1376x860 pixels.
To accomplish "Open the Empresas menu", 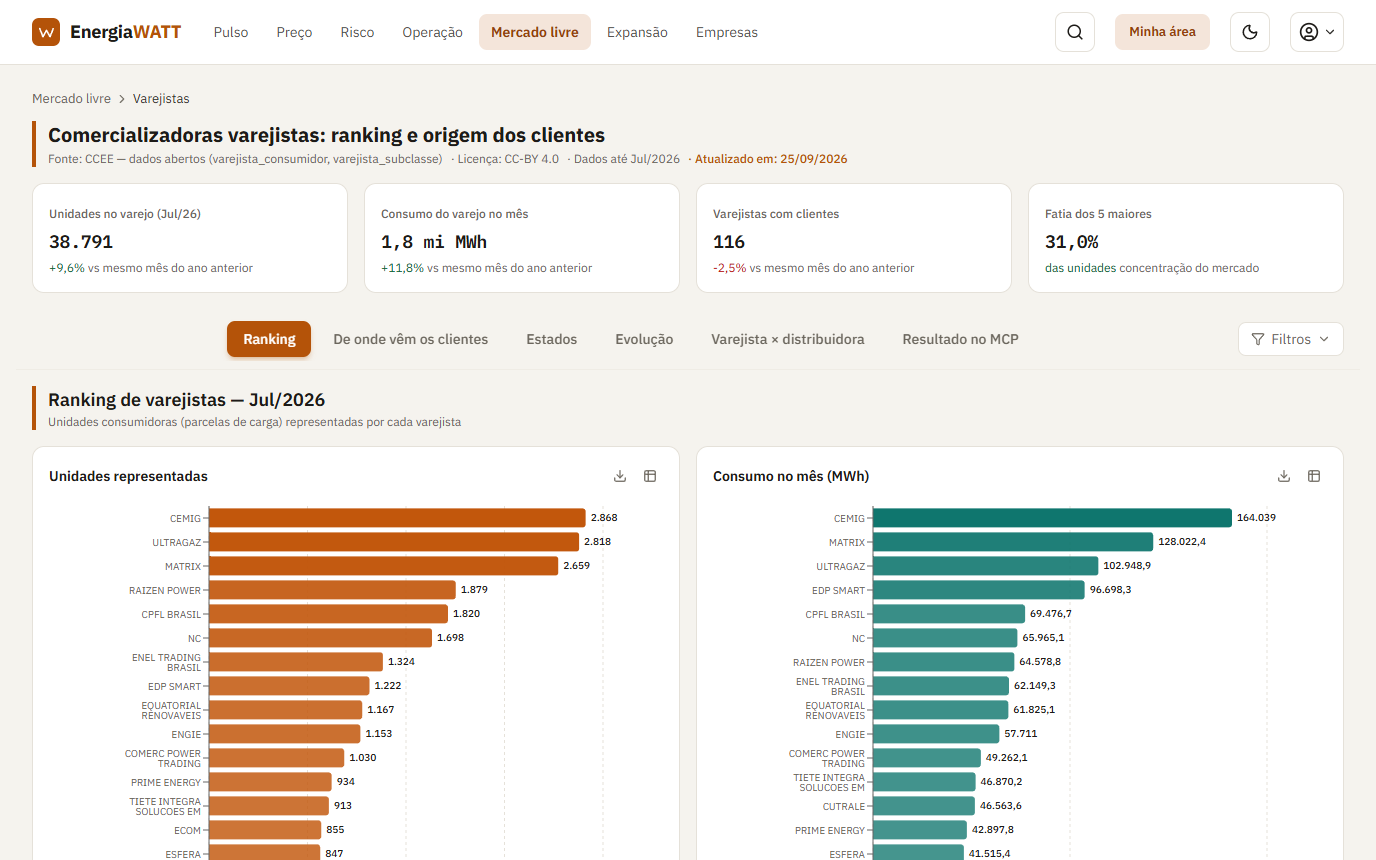I will point(727,32).
